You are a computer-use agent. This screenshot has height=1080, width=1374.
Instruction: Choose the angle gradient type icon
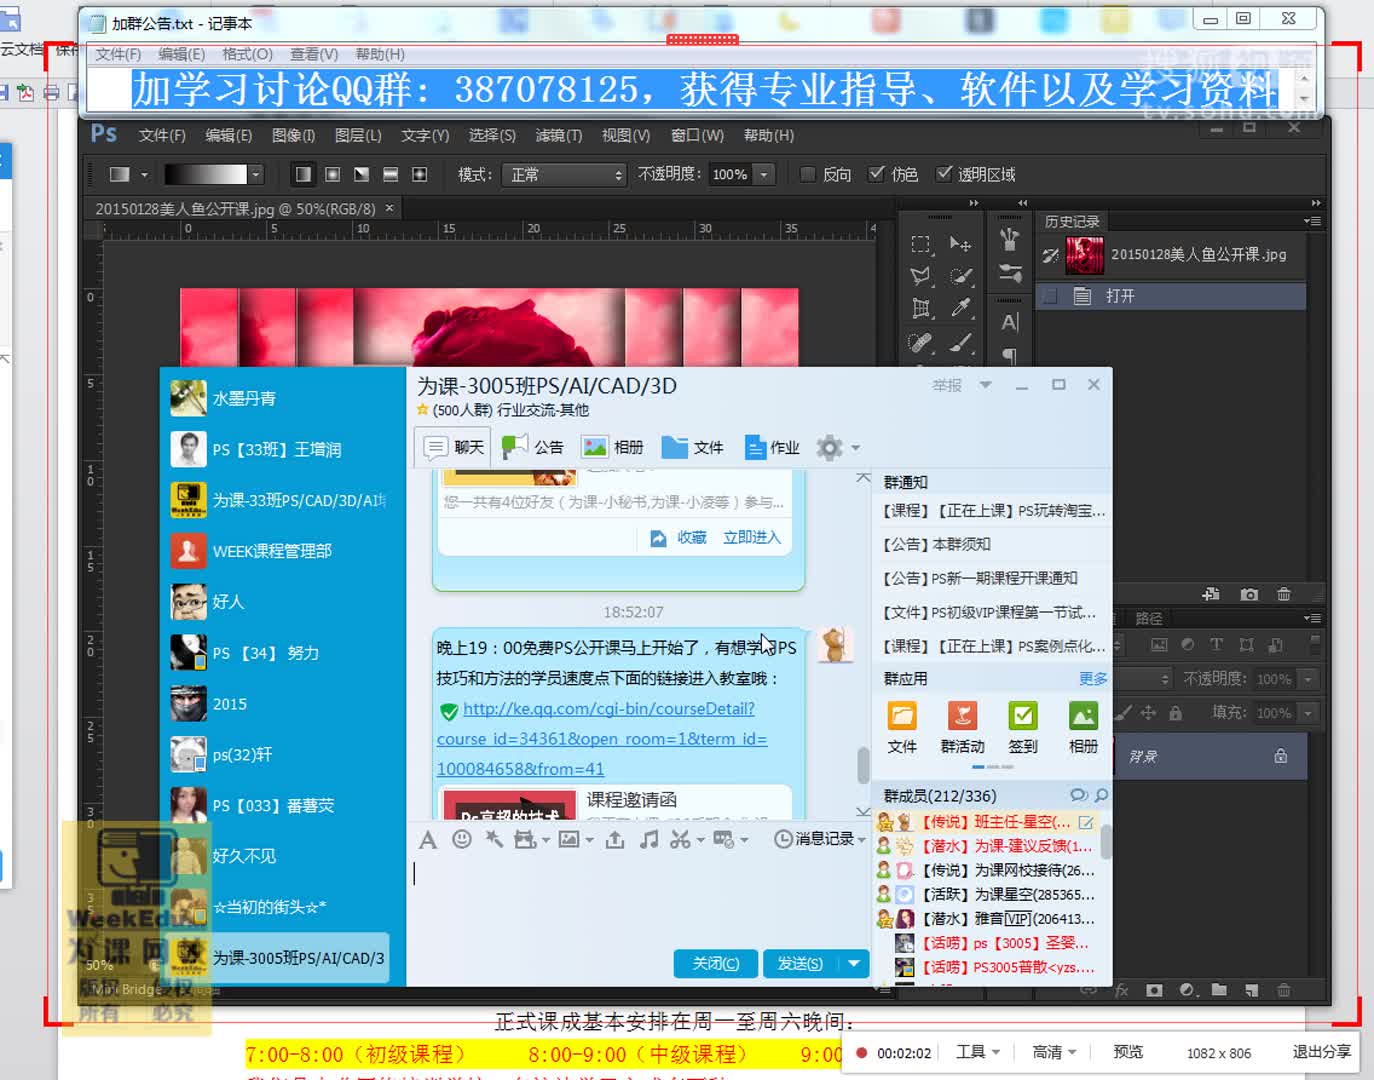[361, 174]
